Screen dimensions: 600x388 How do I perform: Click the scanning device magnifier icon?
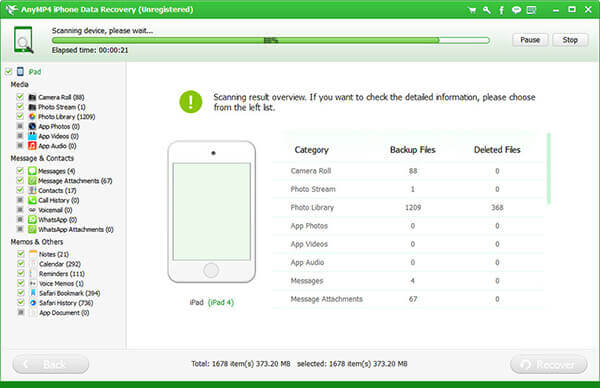pyautogui.click(x=23, y=39)
